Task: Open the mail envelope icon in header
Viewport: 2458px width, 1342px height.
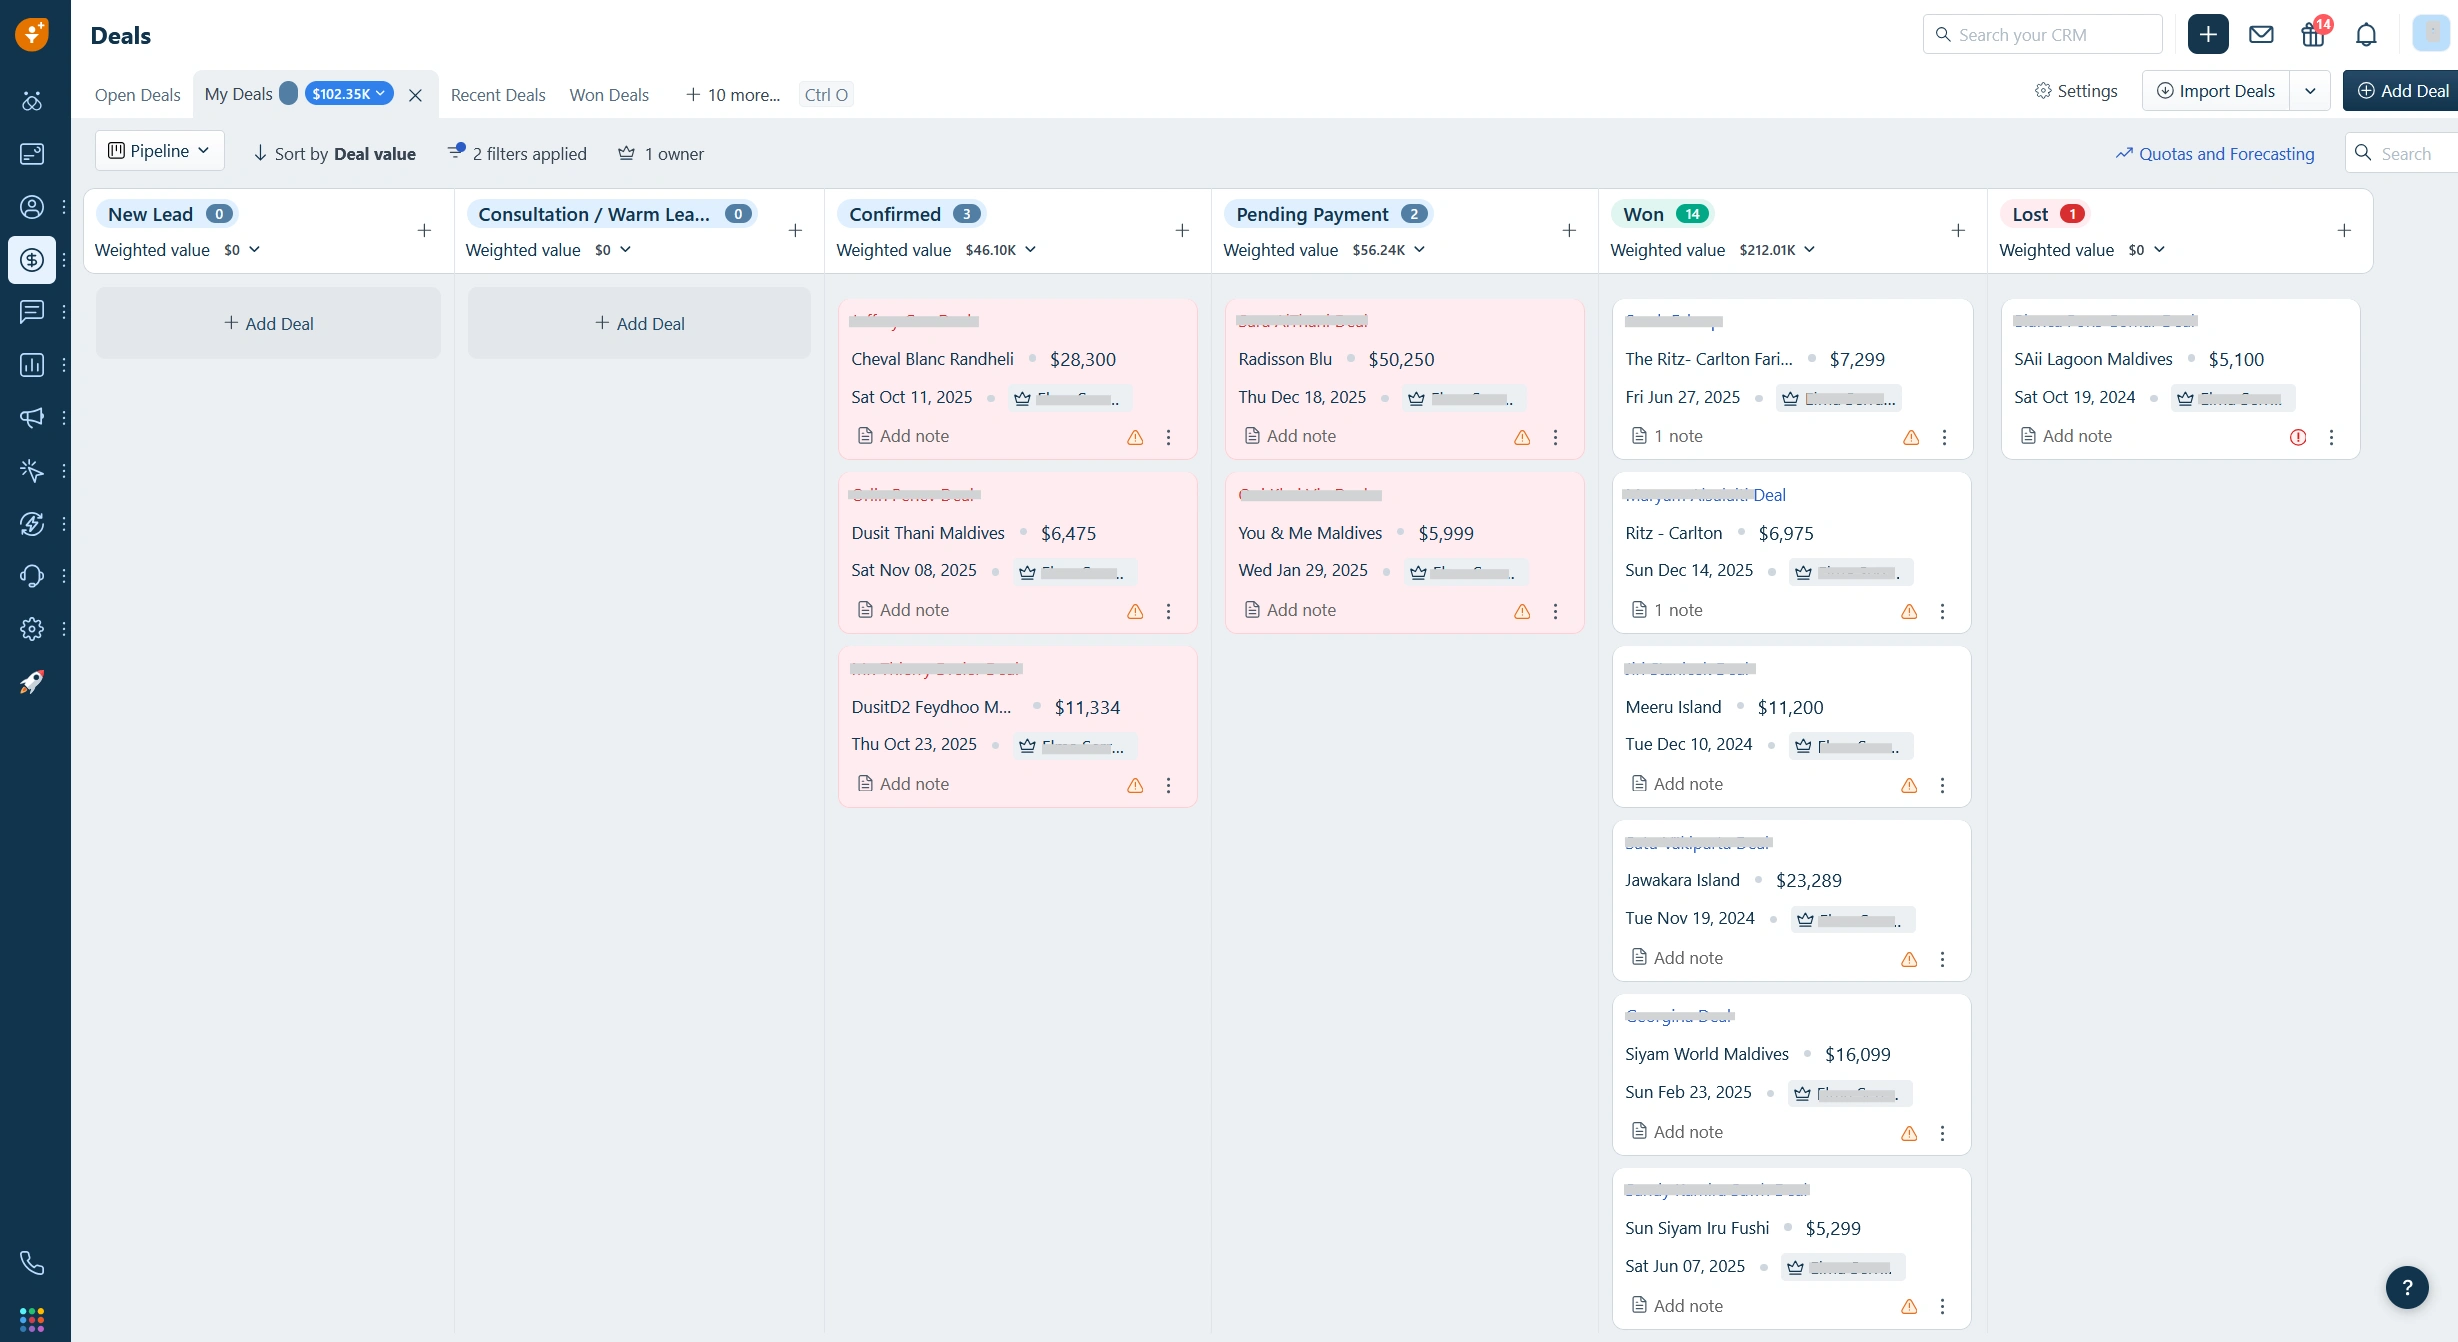Action: tap(2261, 35)
